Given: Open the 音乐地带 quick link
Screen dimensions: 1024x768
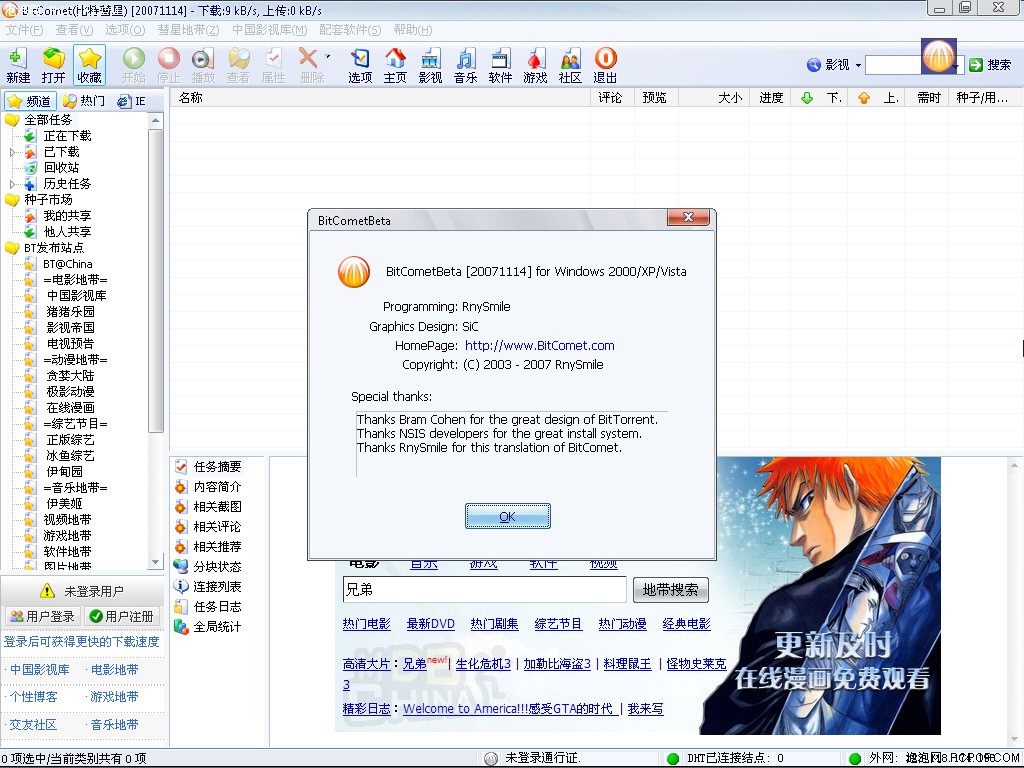Looking at the screenshot, I should [114, 725].
